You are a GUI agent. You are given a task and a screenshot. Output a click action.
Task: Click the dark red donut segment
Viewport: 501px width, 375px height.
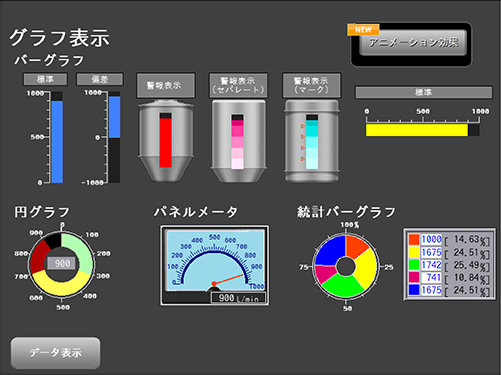tap(38, 258)
